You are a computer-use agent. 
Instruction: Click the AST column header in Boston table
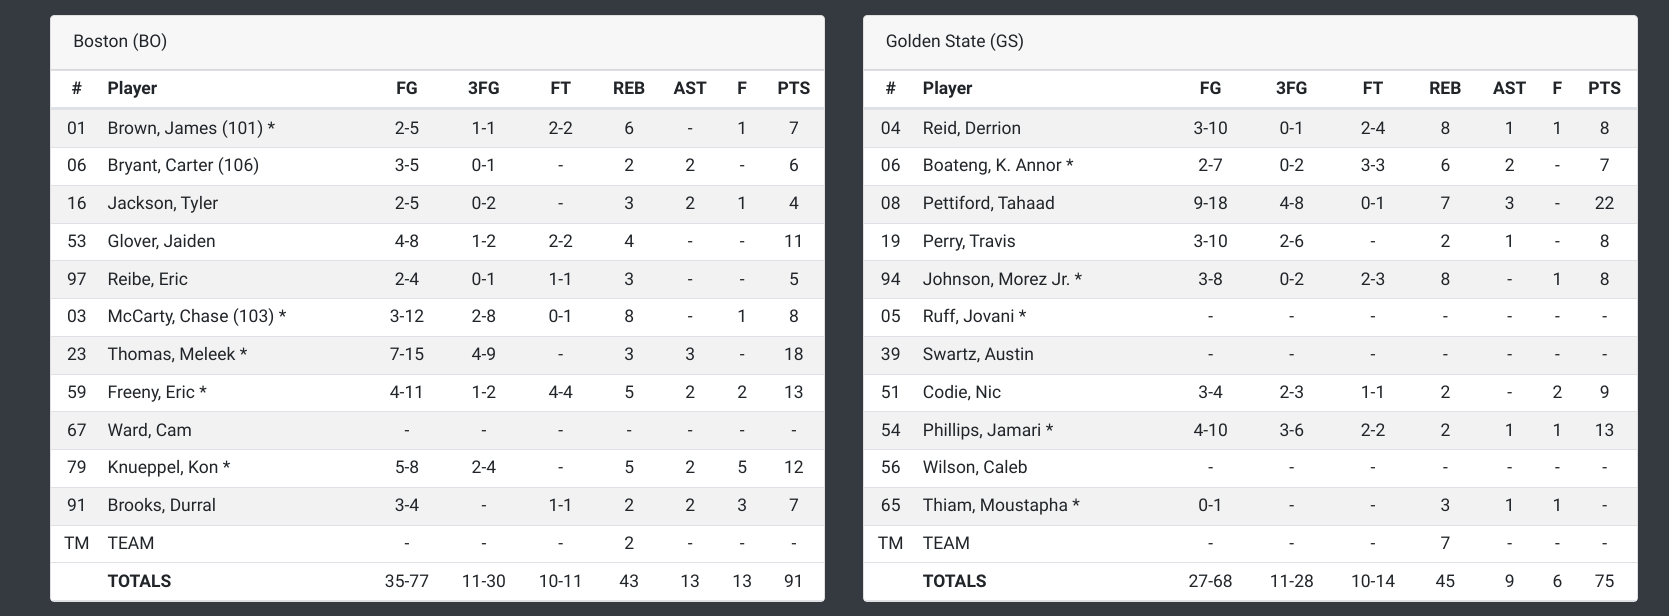[x=690, y=88]
